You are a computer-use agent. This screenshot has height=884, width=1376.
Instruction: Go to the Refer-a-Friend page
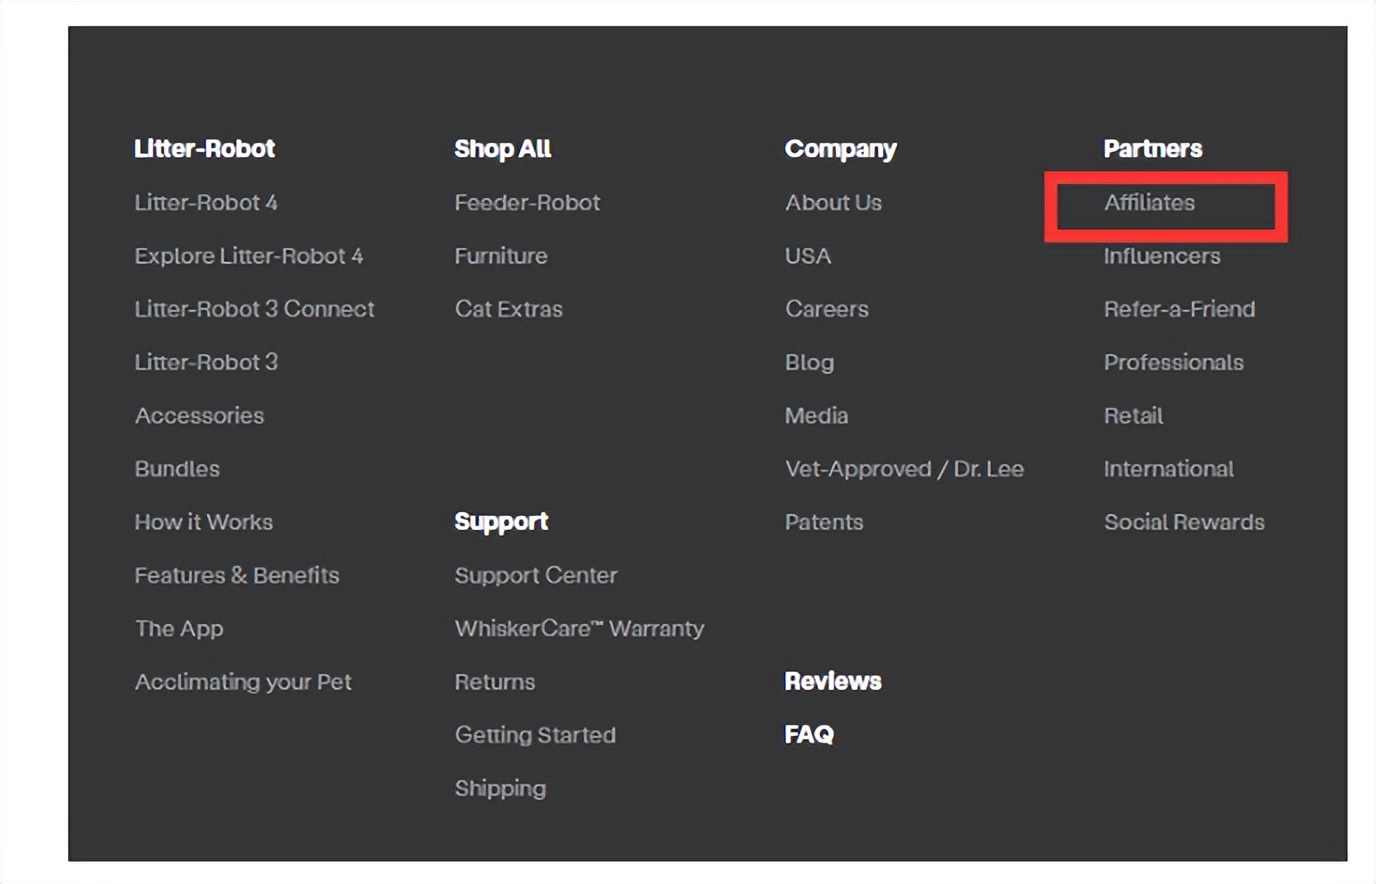(1179, 309)
